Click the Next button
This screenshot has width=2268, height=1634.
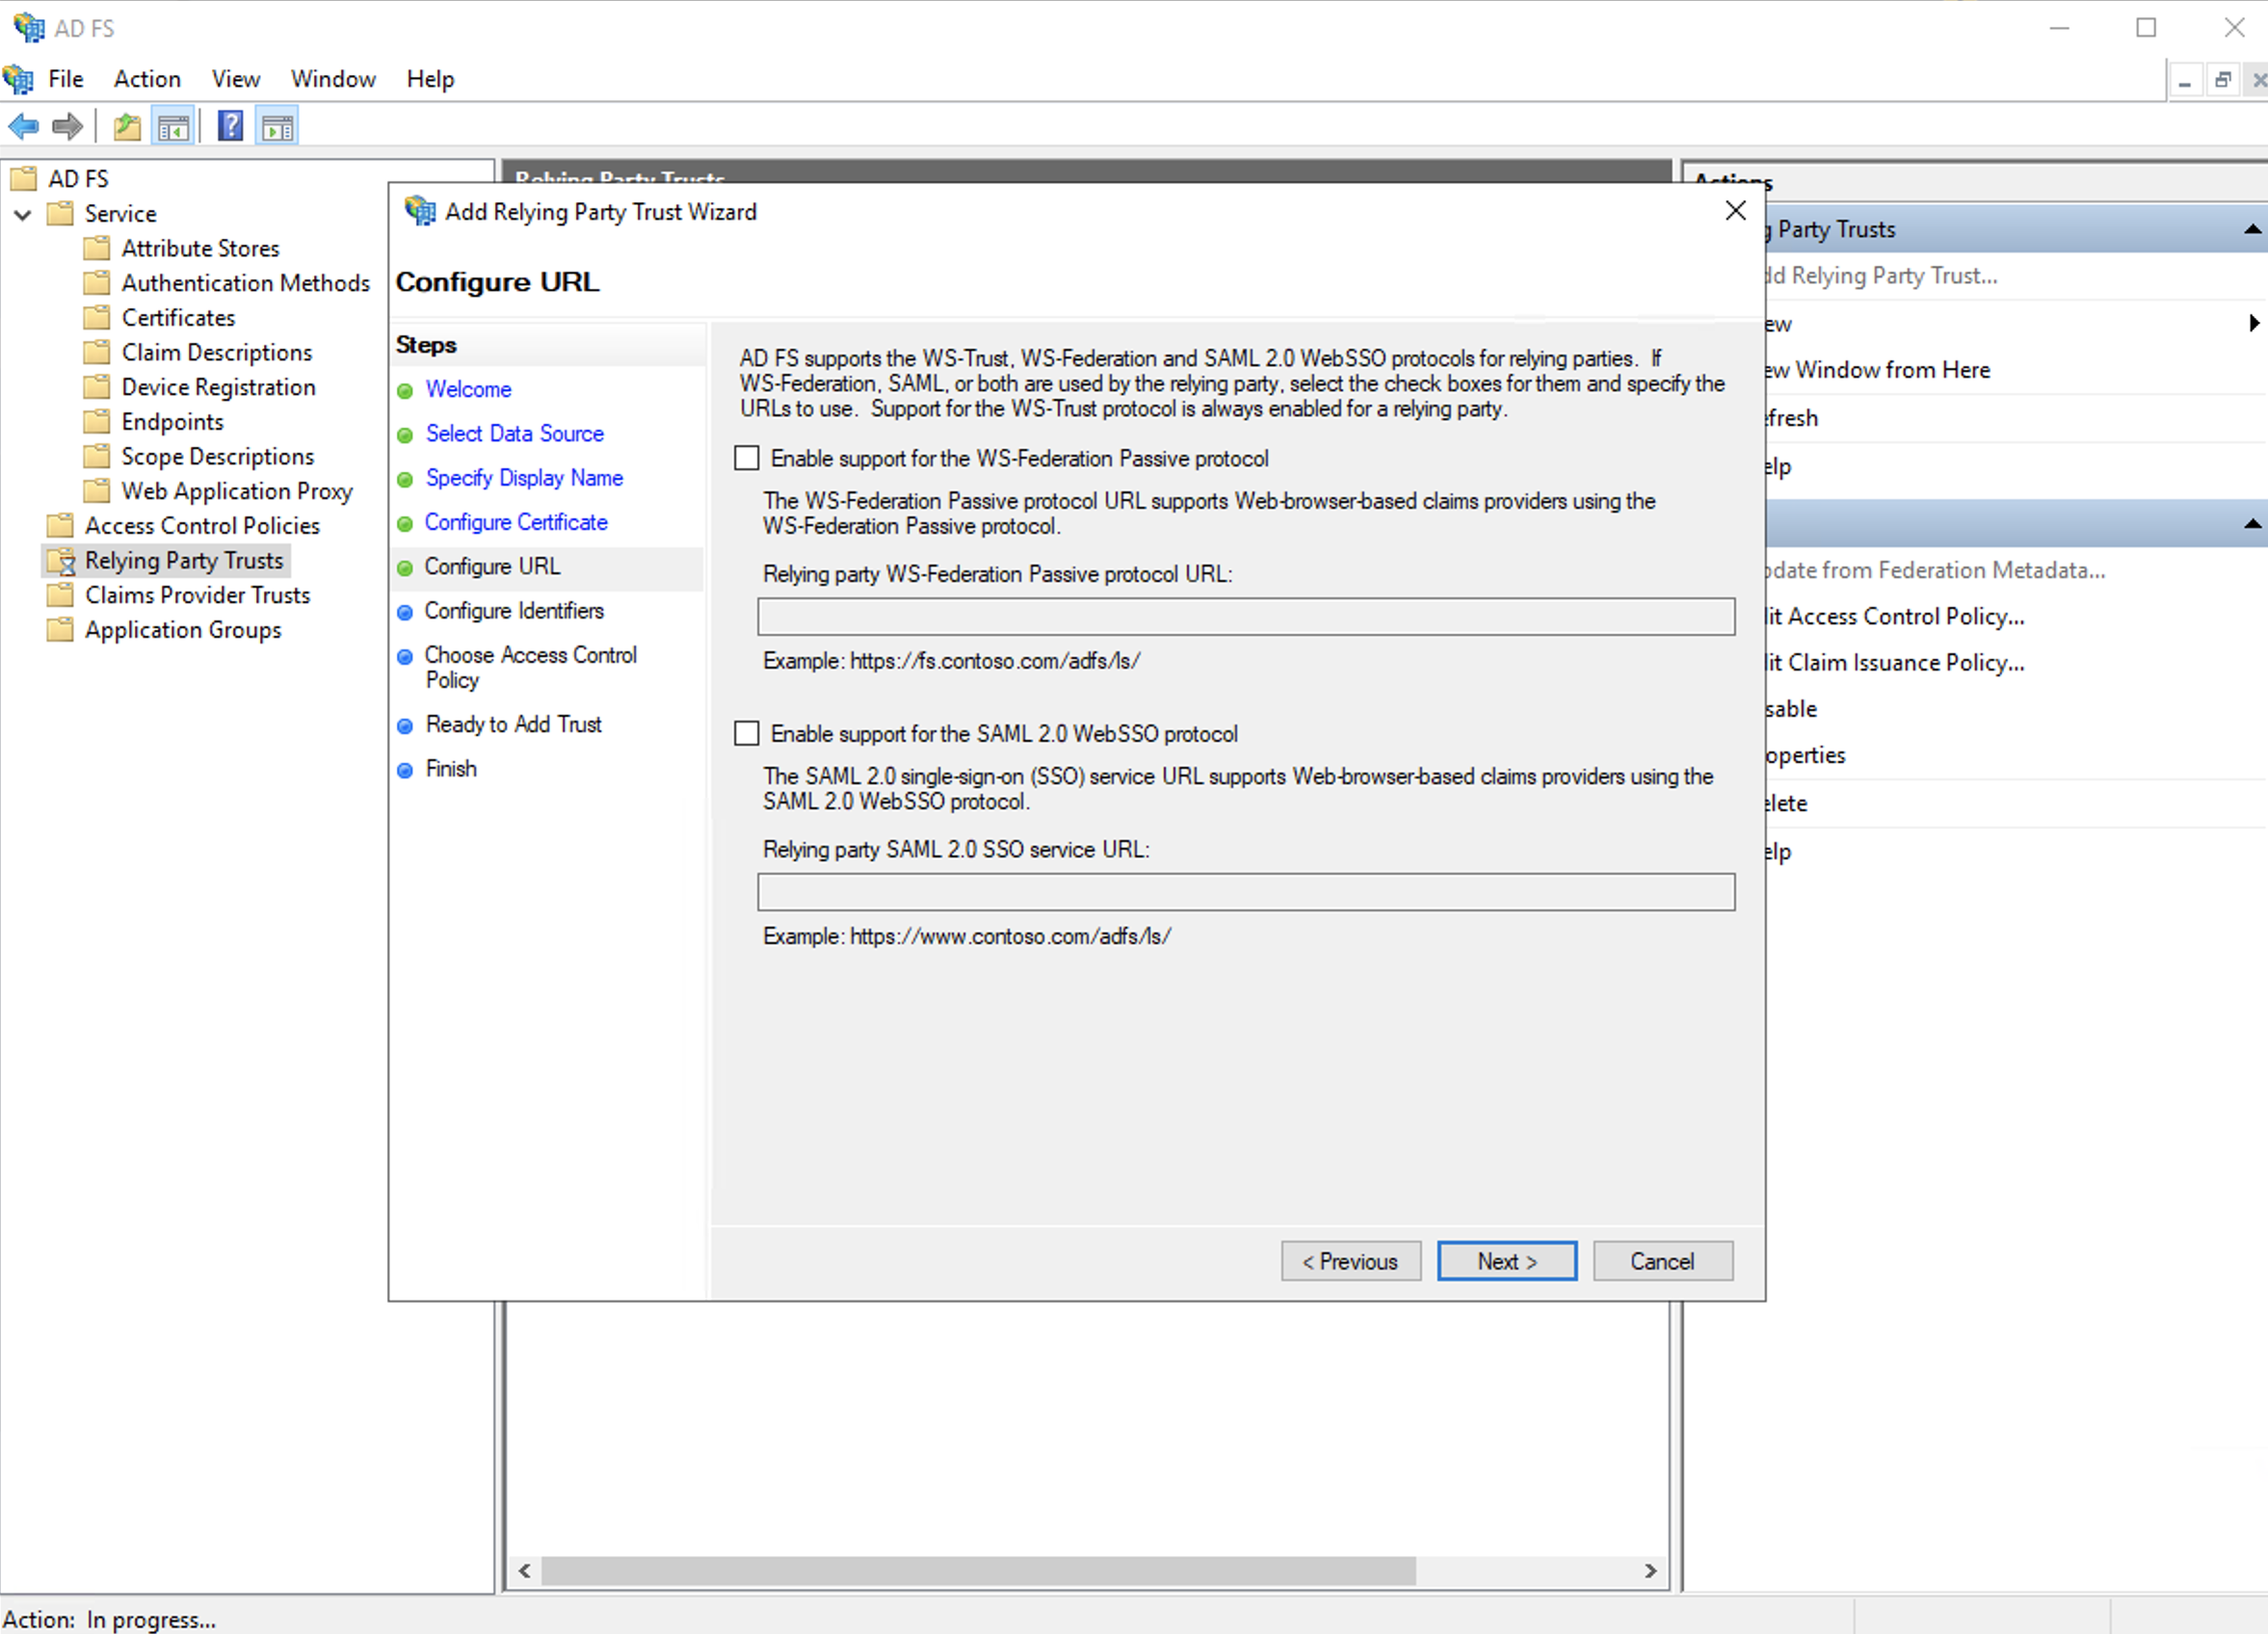tap(1507, 1261)
